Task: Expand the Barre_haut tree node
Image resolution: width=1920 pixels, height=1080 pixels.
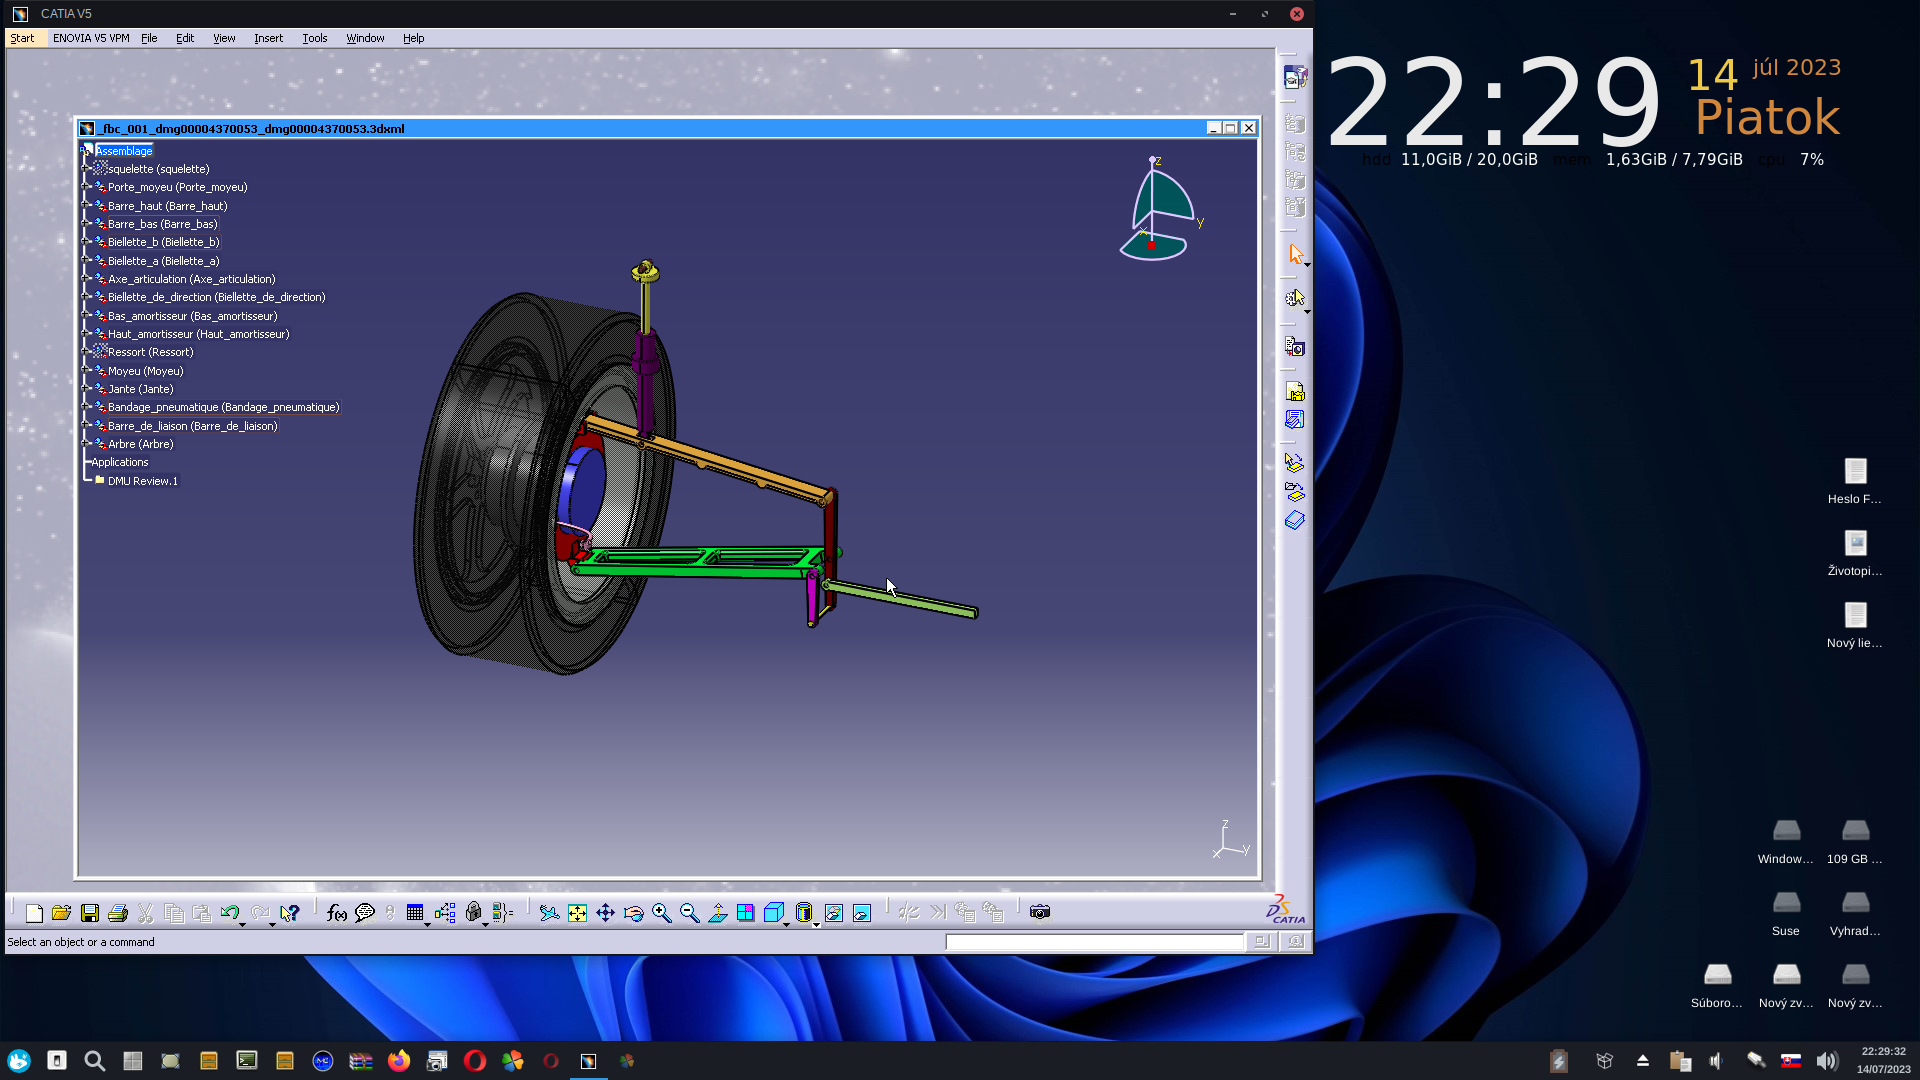Action: click(87, 206)
